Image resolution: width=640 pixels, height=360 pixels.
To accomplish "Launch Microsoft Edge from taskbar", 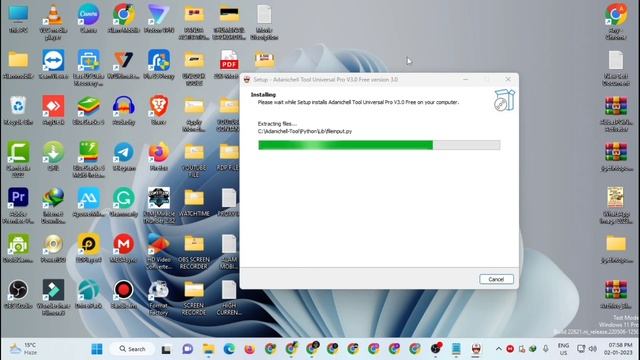I will coord(229,349).
